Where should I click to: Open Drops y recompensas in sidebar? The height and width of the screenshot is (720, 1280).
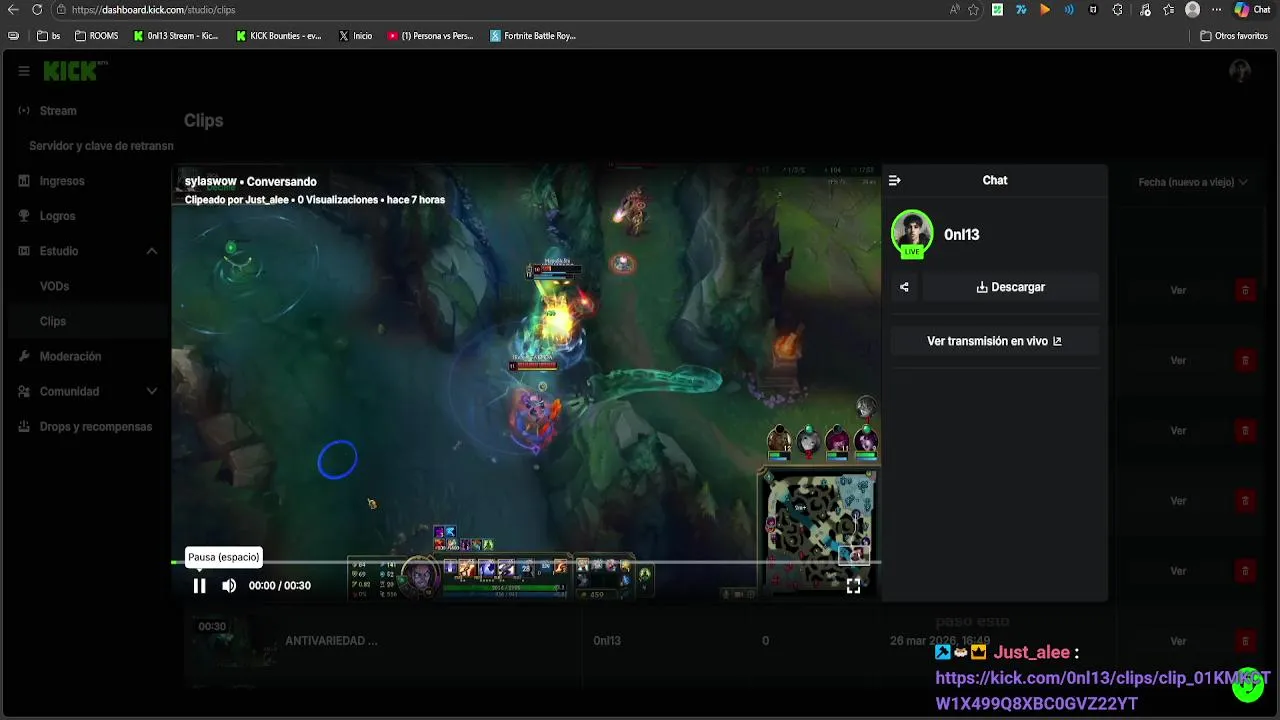96,427
